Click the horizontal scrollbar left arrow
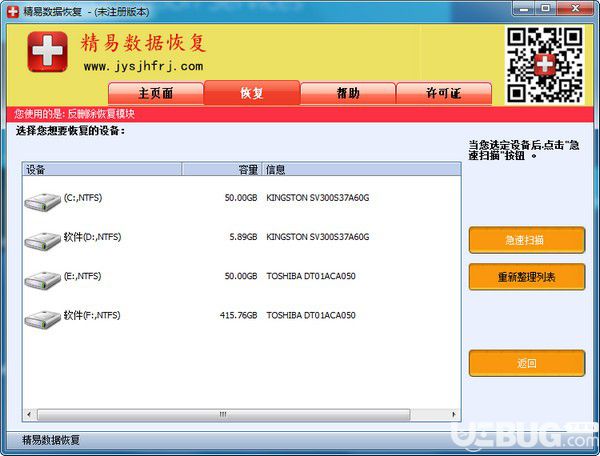 tap(29, 414)
